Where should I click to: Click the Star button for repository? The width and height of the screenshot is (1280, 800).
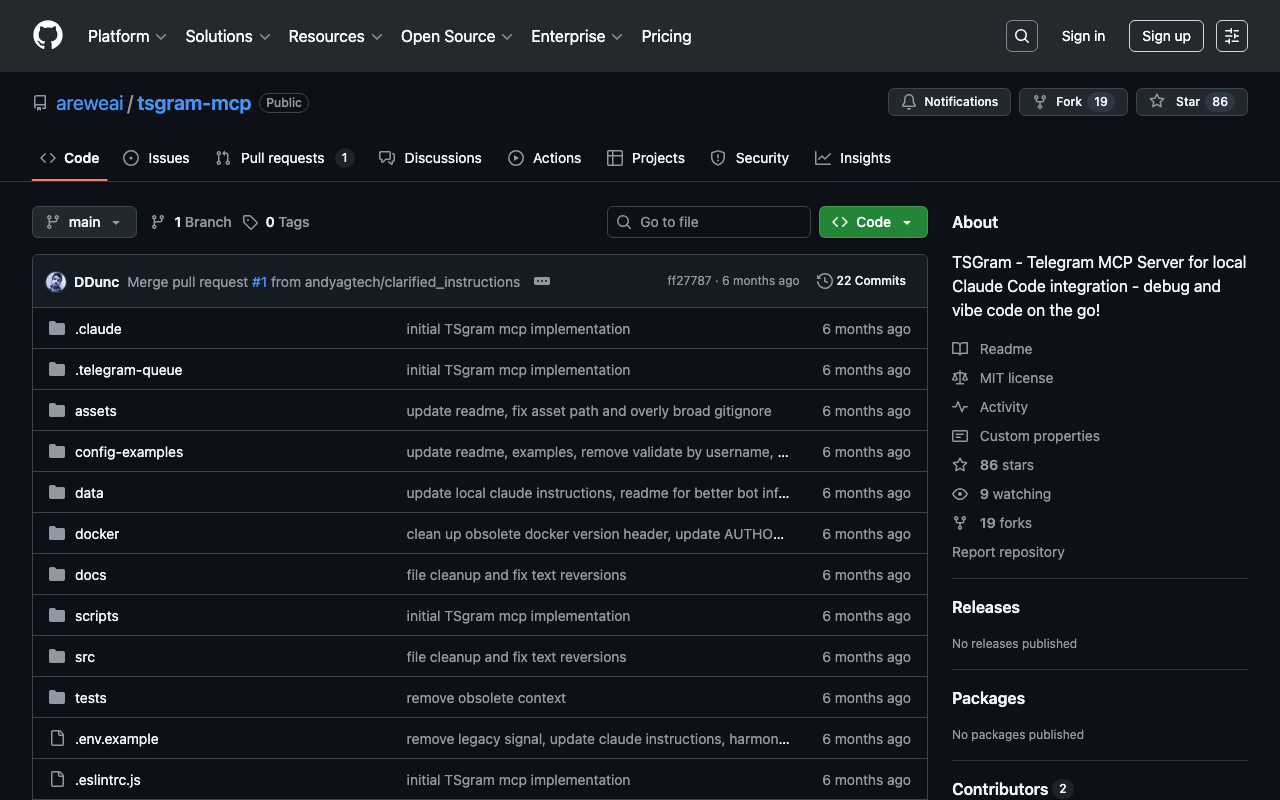(x=1190, y=102)
